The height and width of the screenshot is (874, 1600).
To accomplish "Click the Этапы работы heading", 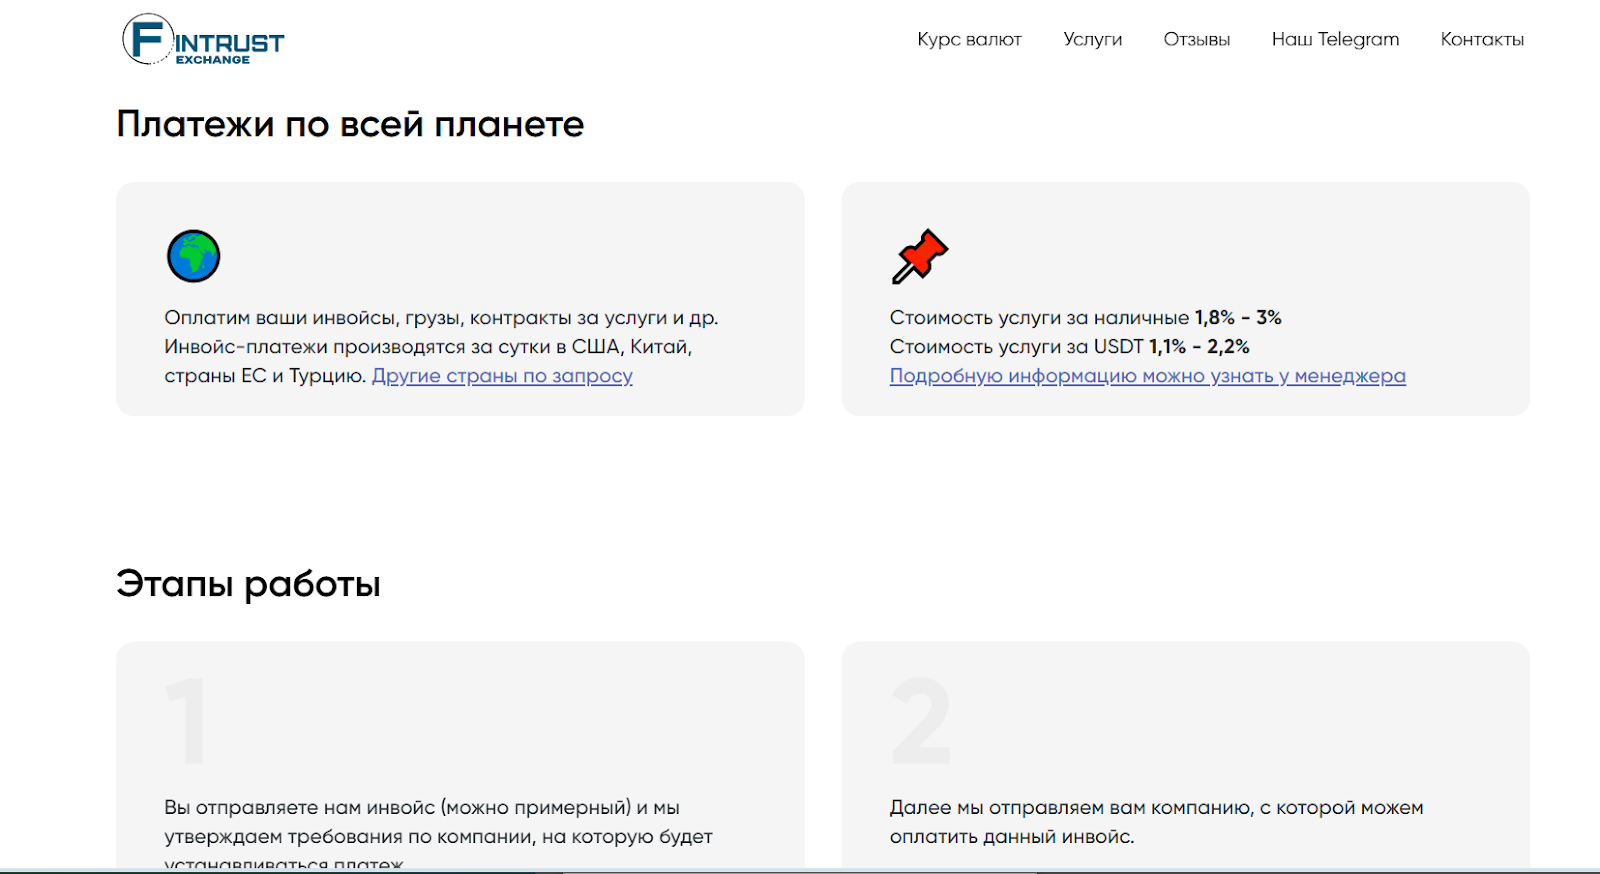I will point(248,584).
